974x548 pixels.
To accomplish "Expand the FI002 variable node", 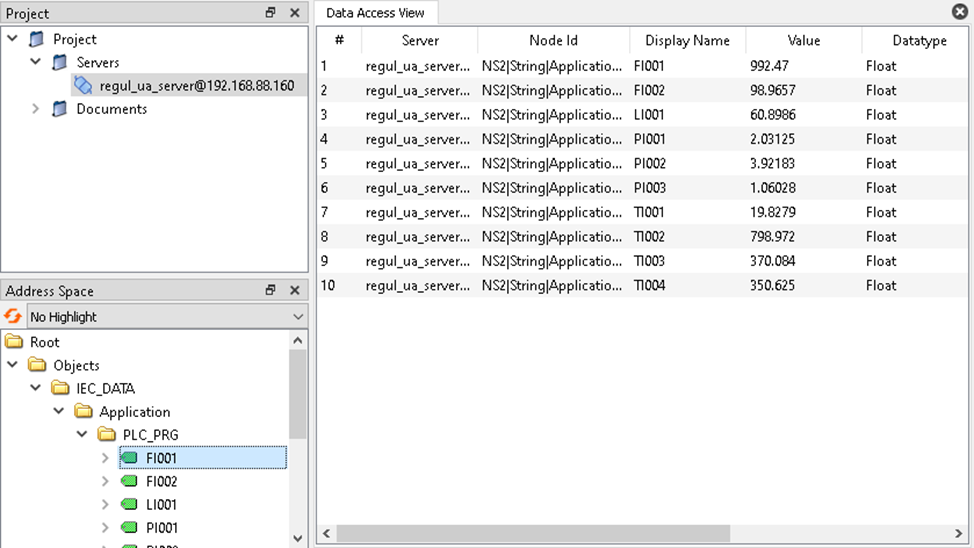I will point(105,482).
